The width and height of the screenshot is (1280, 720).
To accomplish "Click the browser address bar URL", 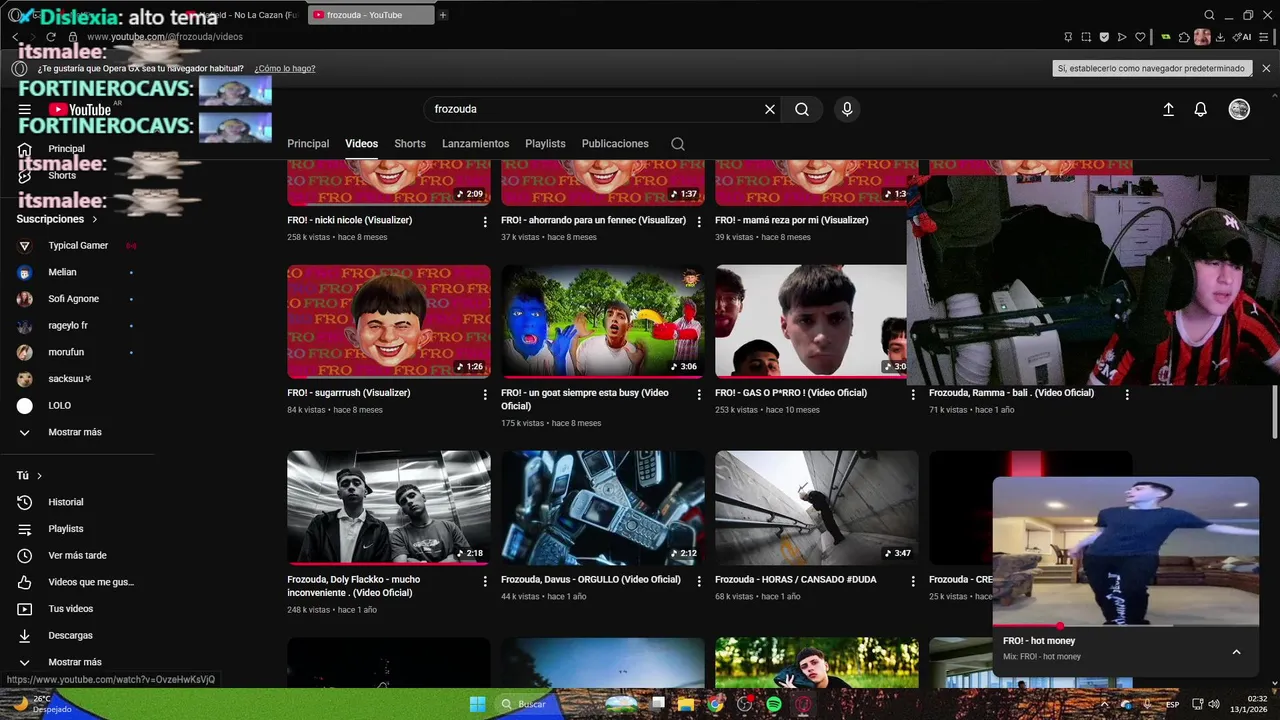I will [x=163, y=37].
